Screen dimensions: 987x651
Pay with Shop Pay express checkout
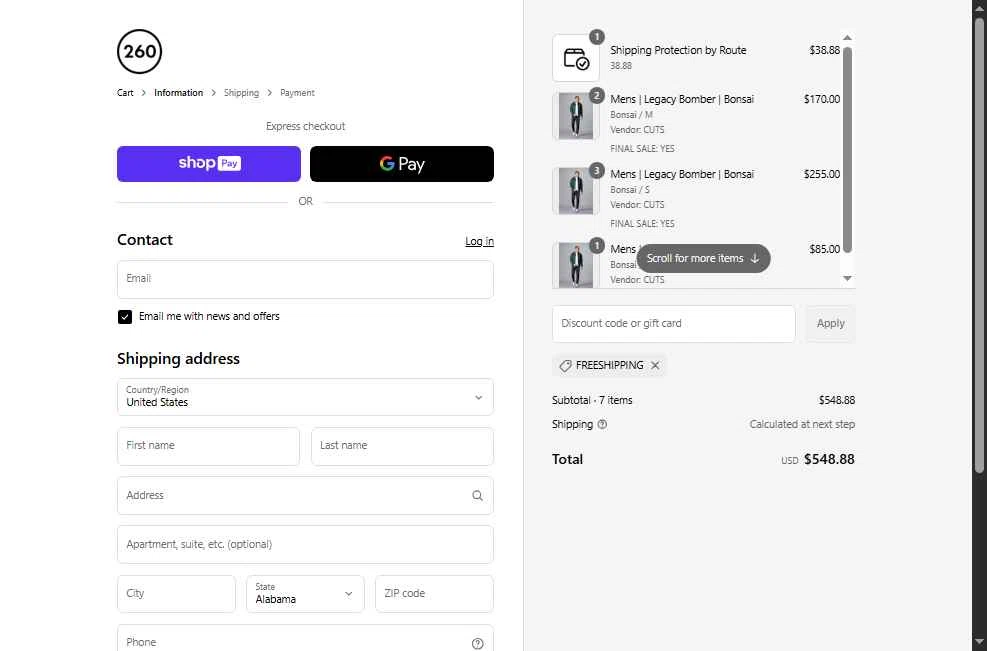[209, 164]
